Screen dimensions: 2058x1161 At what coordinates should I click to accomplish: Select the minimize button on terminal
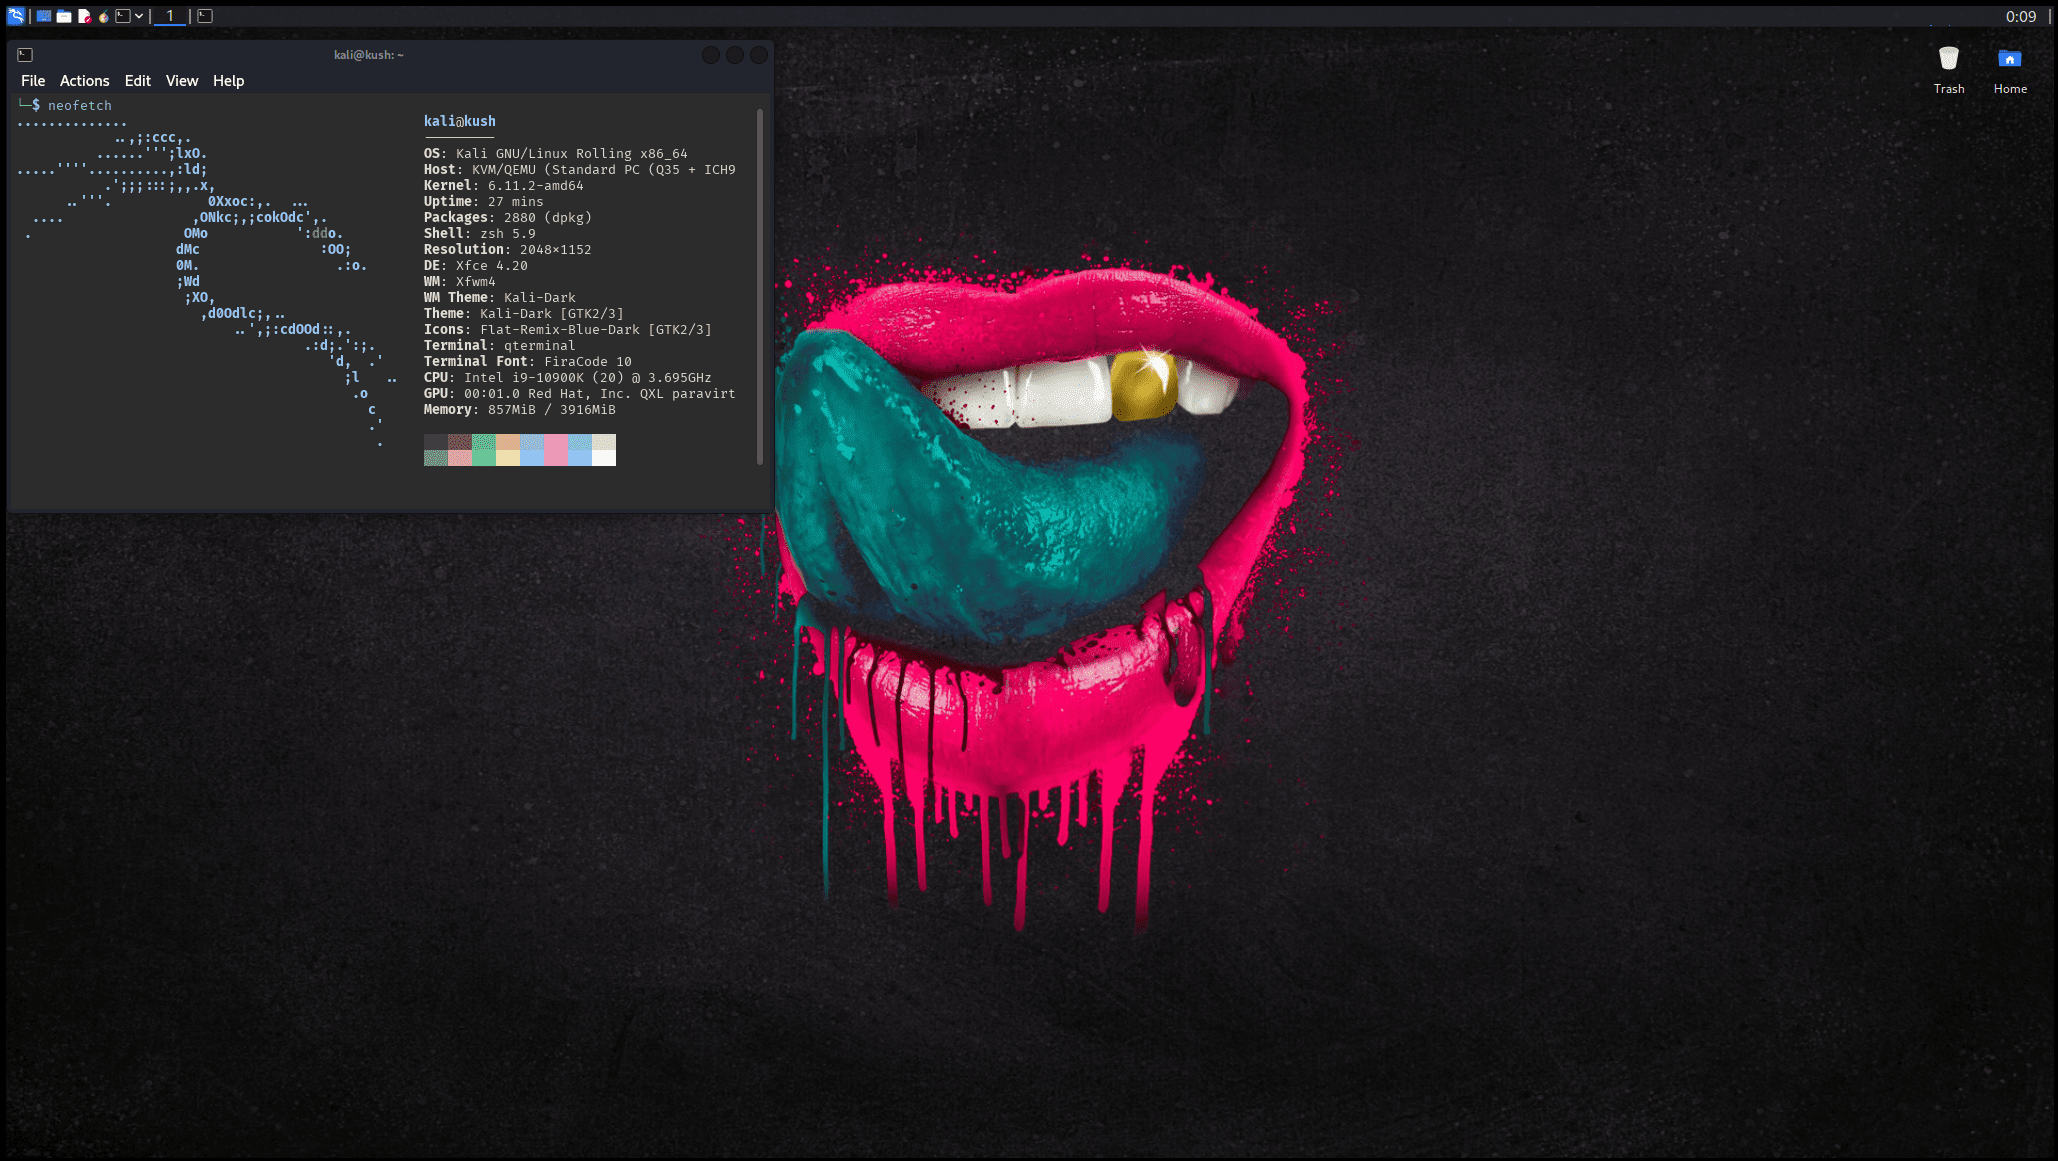tap(711, 54)
